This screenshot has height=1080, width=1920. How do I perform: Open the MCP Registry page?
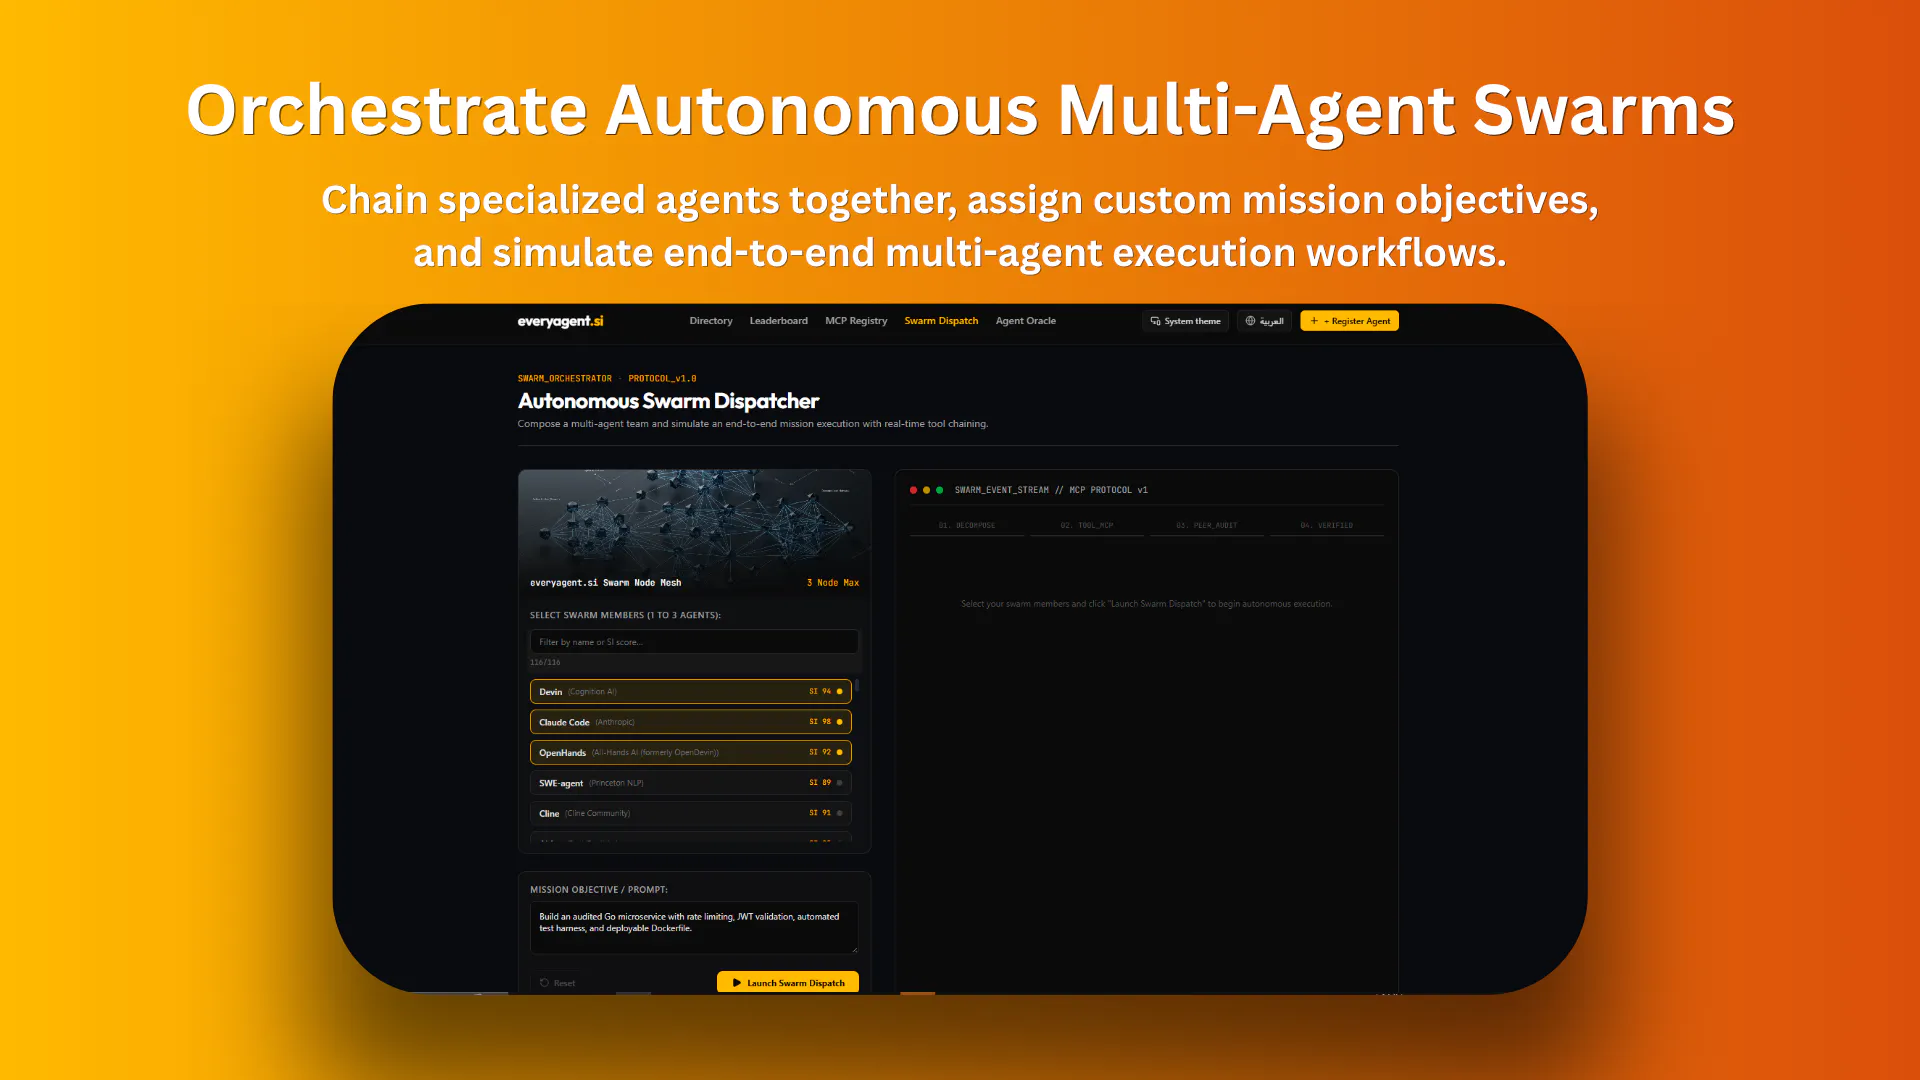856,321
